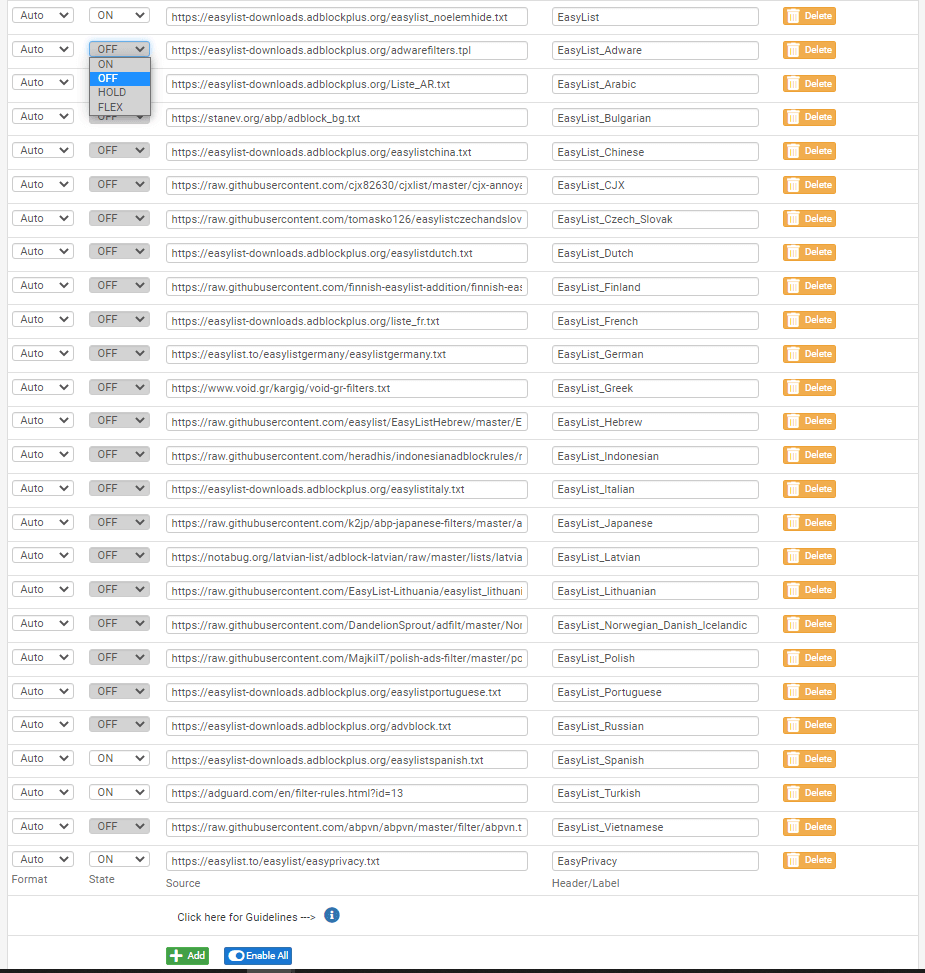Open State dropdown for EasyPrivacy row
This screenshot has width=925, height=973.
point(119,860)
